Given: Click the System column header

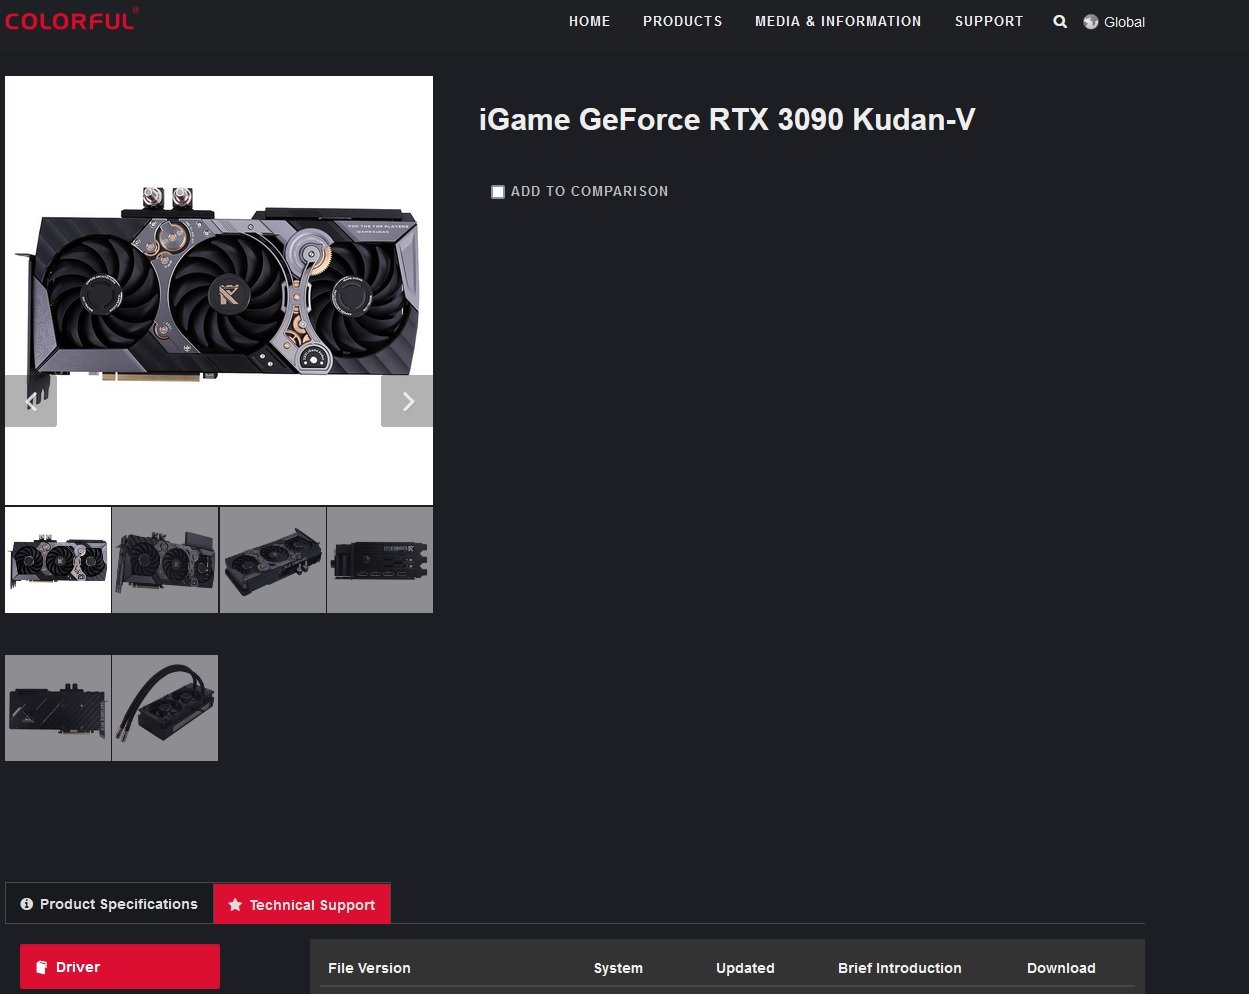Looking at the screenshot, I should click(x=618, y=968).
